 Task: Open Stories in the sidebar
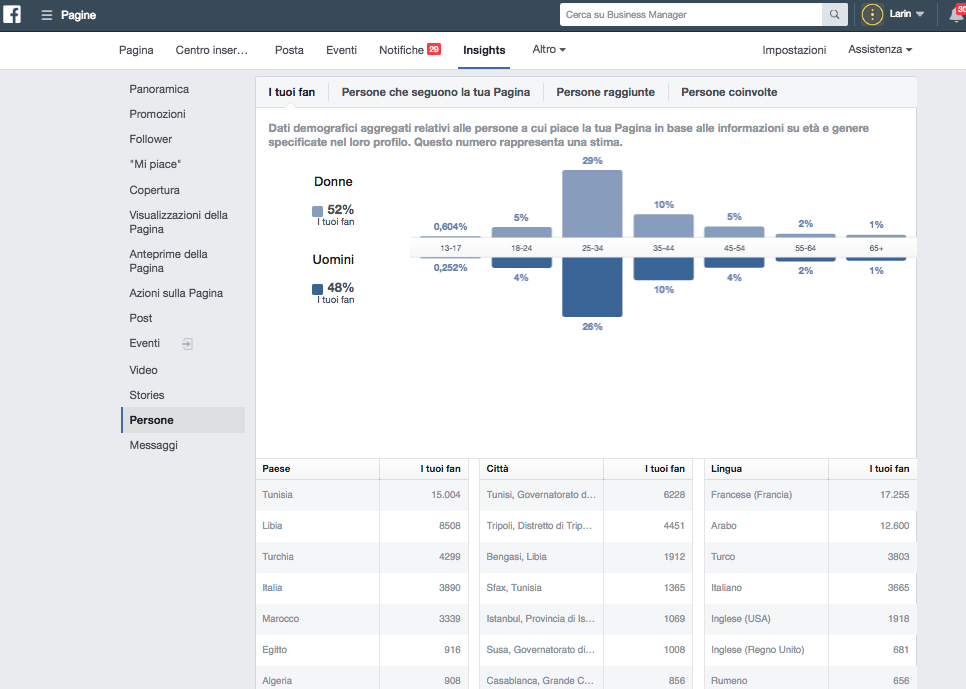[x=147, y=395]
